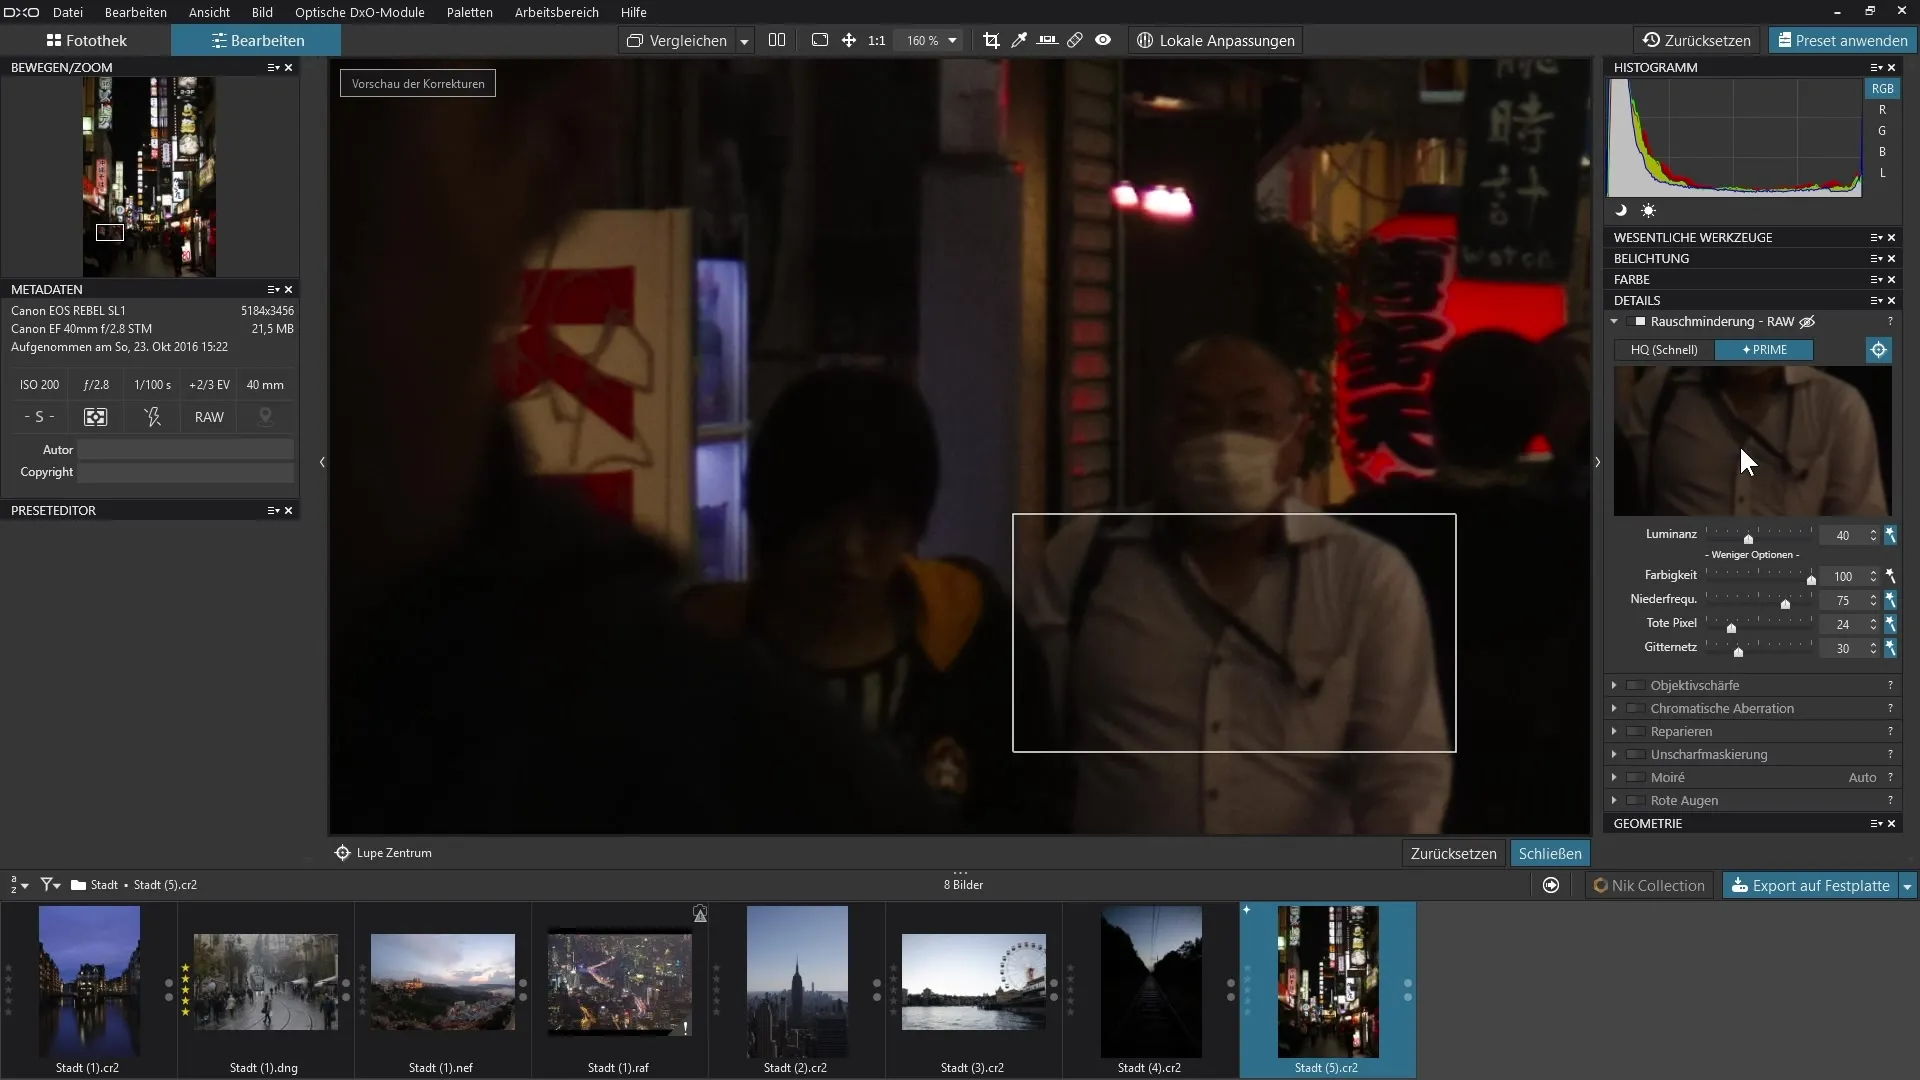Switch to Fotothek tab
The image size is (1920, 1080).
pos(86,41)
